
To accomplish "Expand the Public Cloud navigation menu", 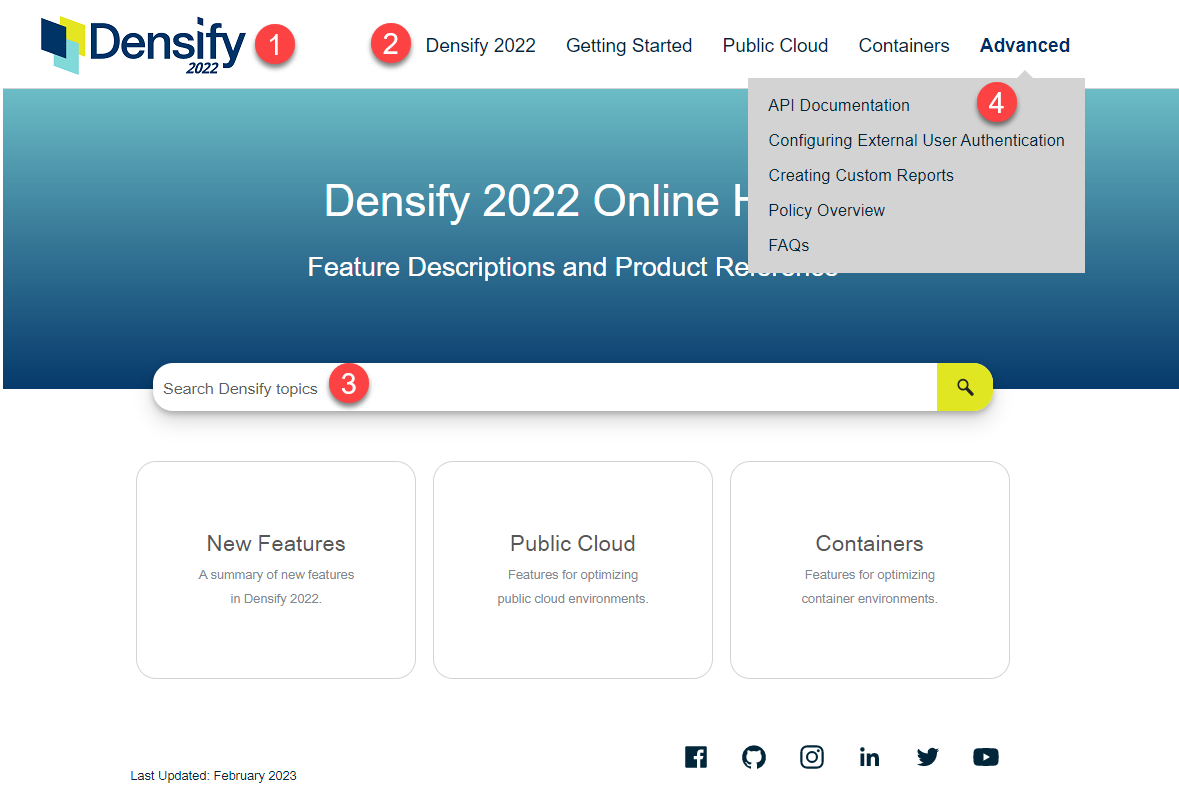I will coord(775,46).
